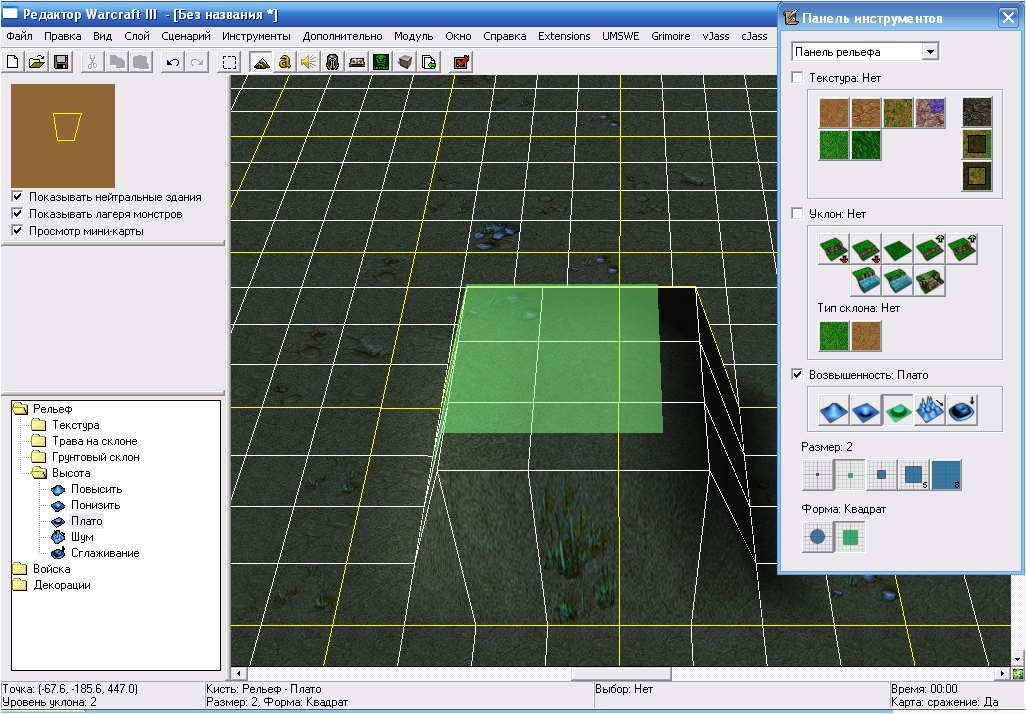Open the Декорации folder in the tree
Image resolution: width=1026 pixels, height=714 pixels.
click(62, 585)
